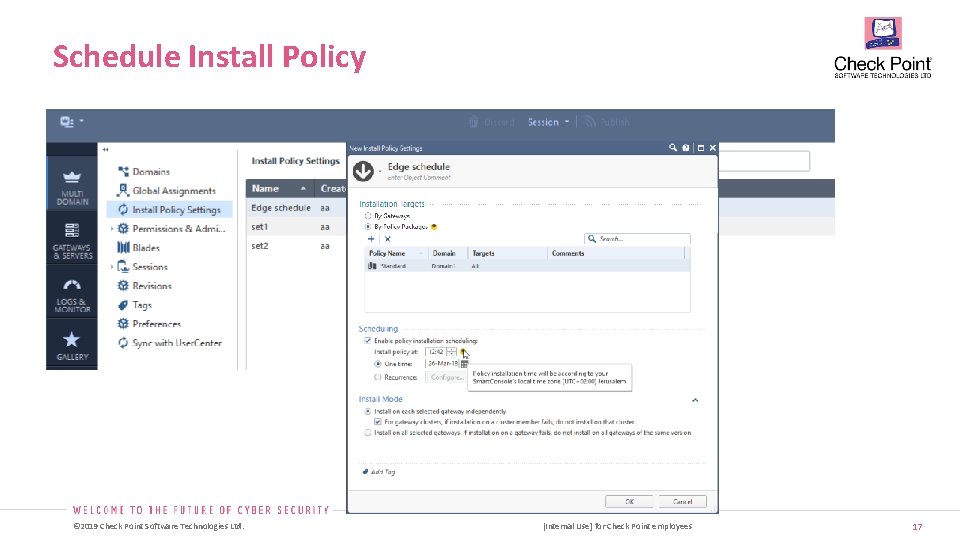Click the dialog title bar search icon

pos(673,148)
